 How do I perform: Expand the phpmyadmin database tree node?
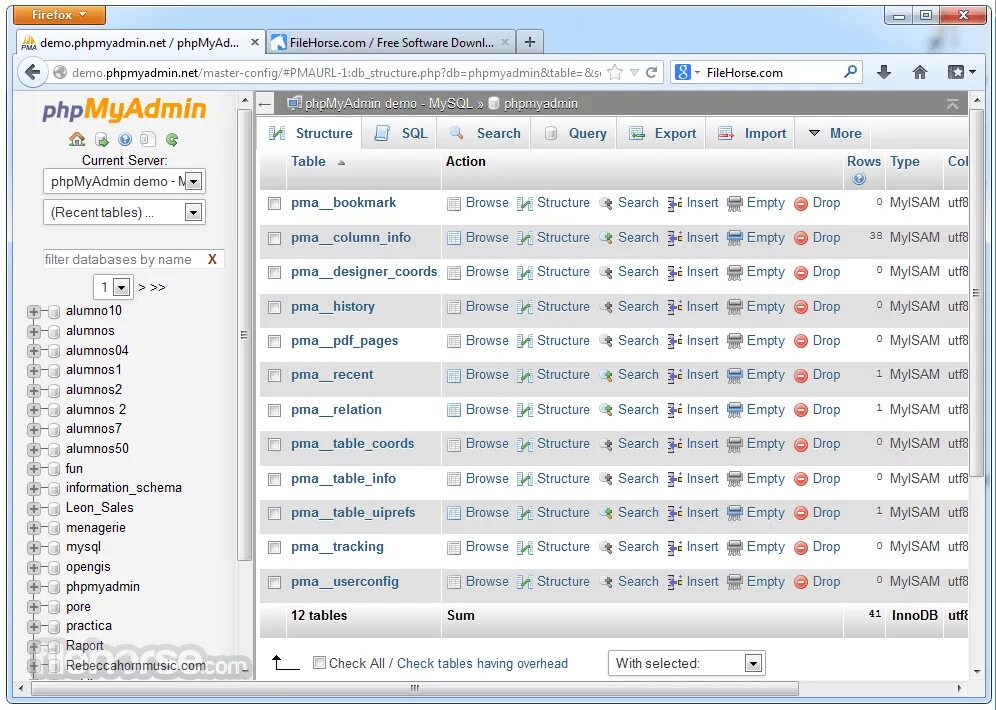[34, 587]
